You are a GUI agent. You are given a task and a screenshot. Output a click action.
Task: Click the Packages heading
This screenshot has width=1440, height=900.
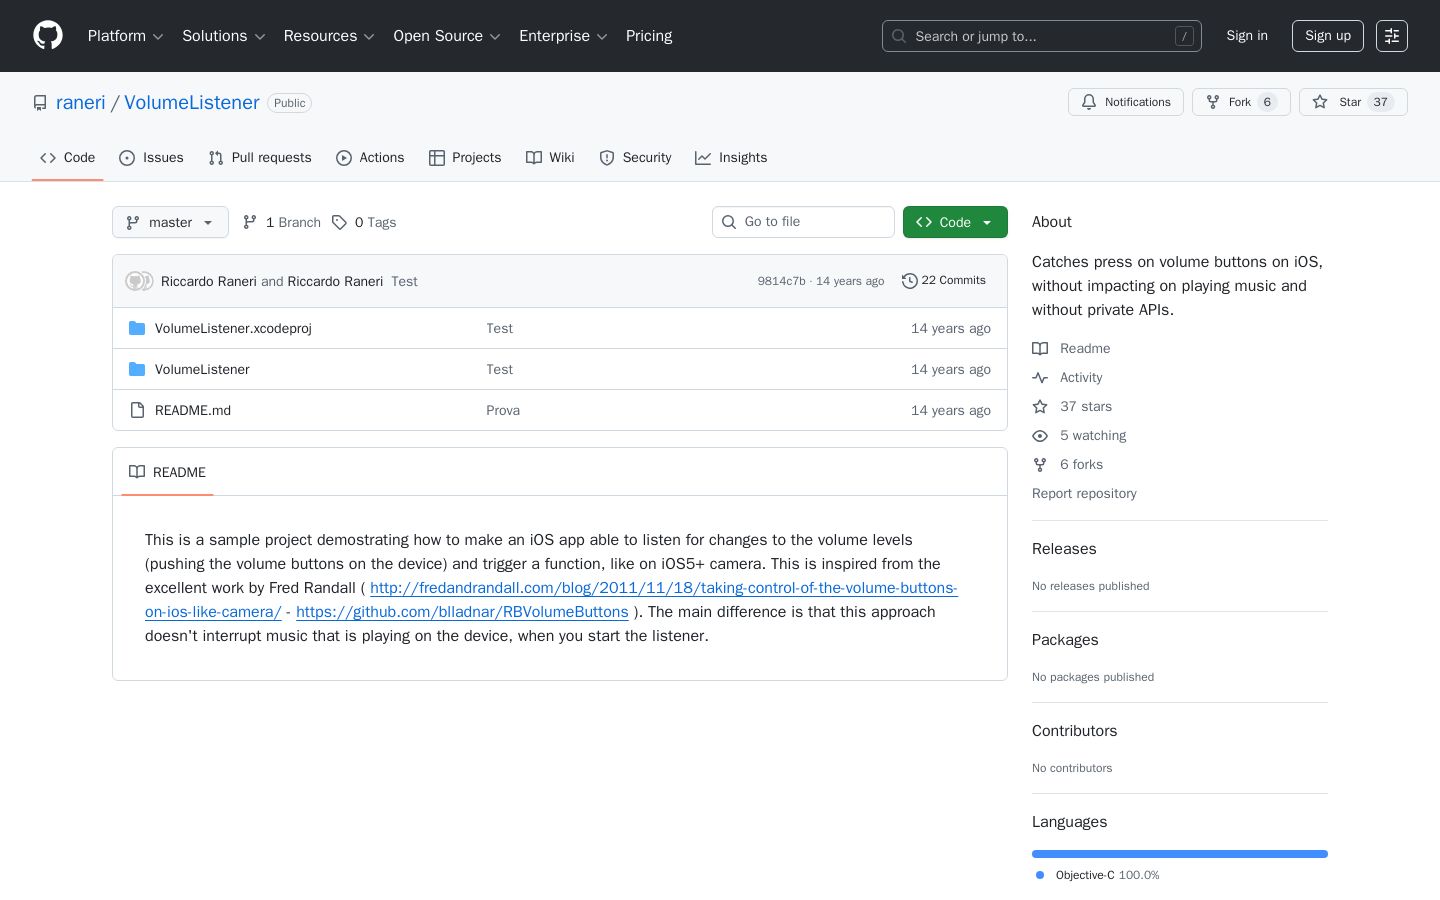click(1065, 640)
